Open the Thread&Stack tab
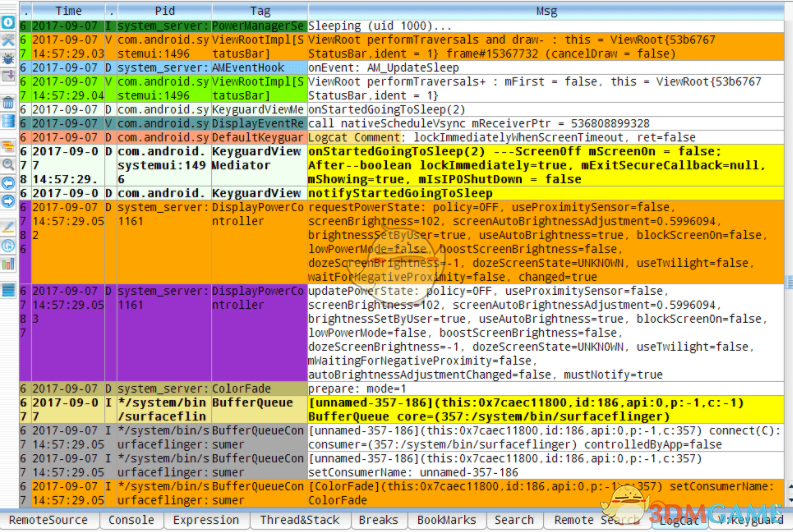This screenshot has height=532, width=793. click(299, 520)
